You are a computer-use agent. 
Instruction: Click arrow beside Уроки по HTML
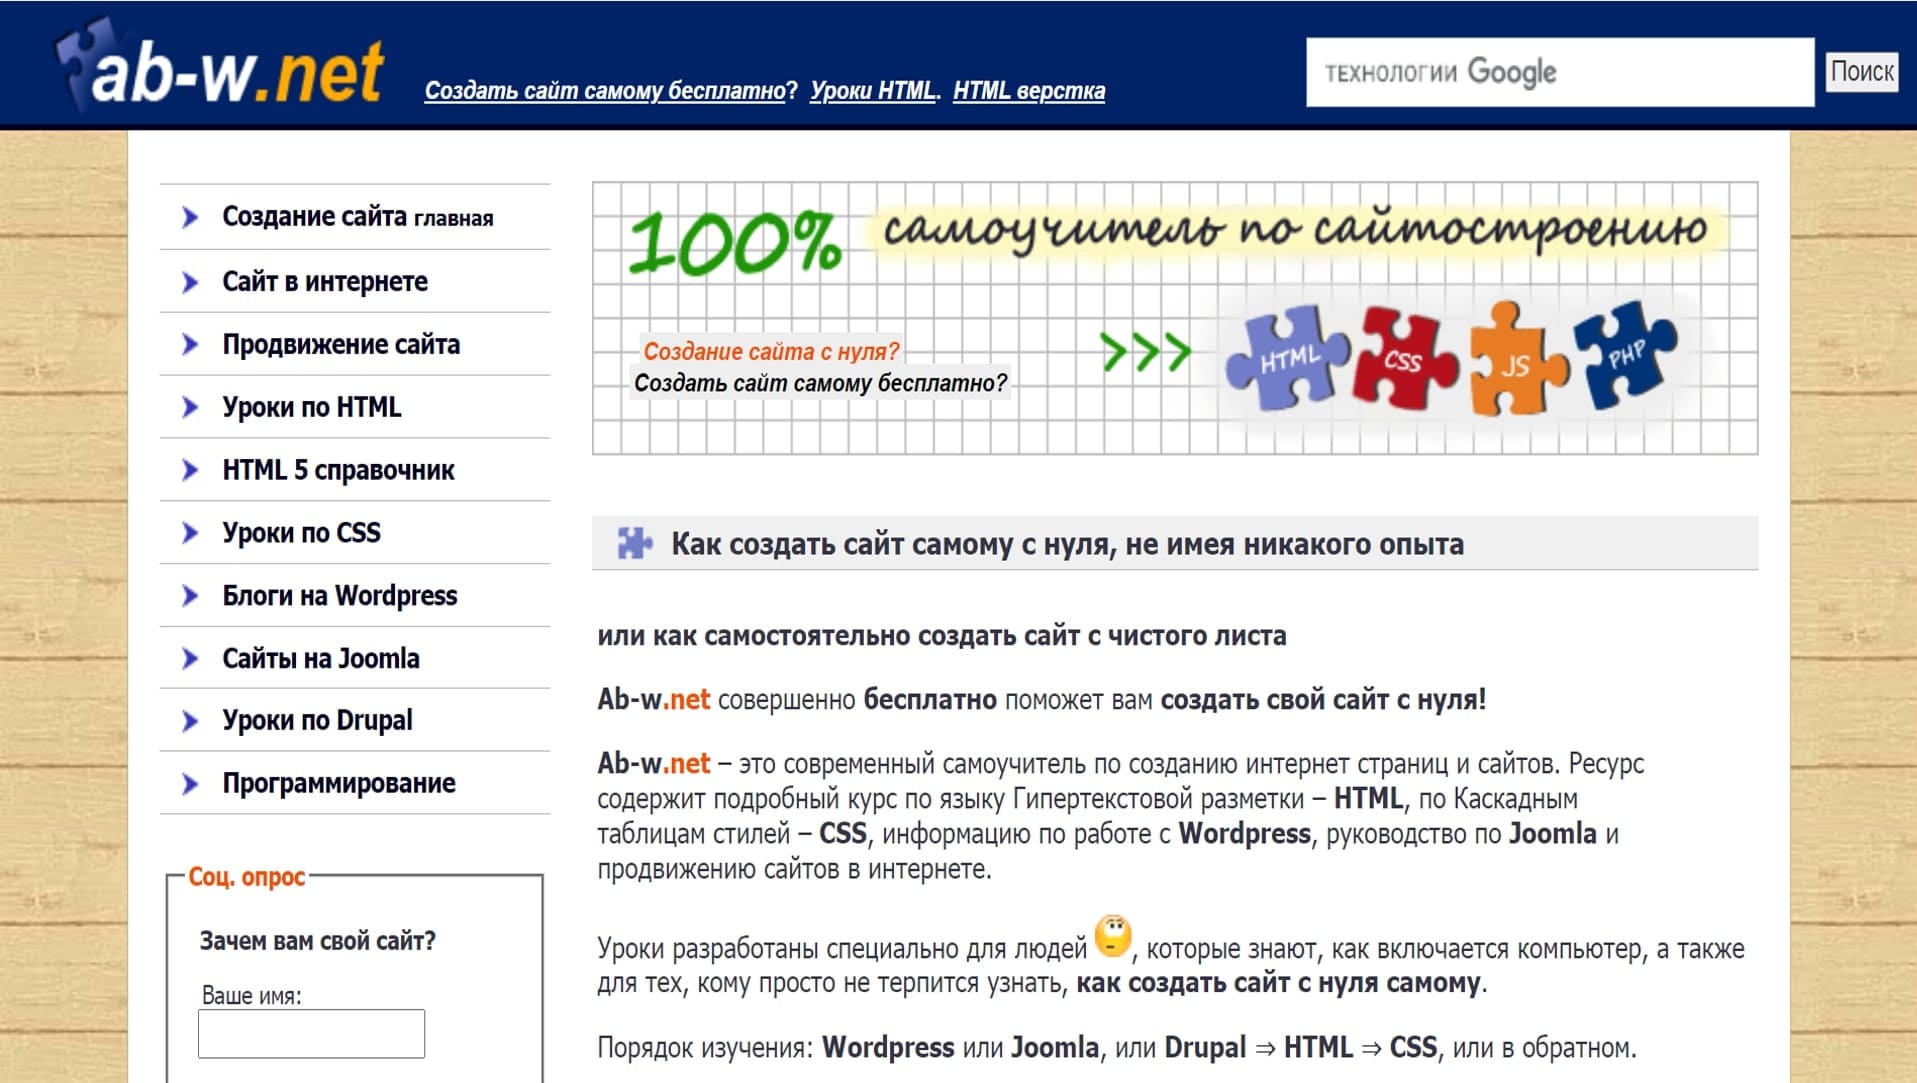[190, 407]
